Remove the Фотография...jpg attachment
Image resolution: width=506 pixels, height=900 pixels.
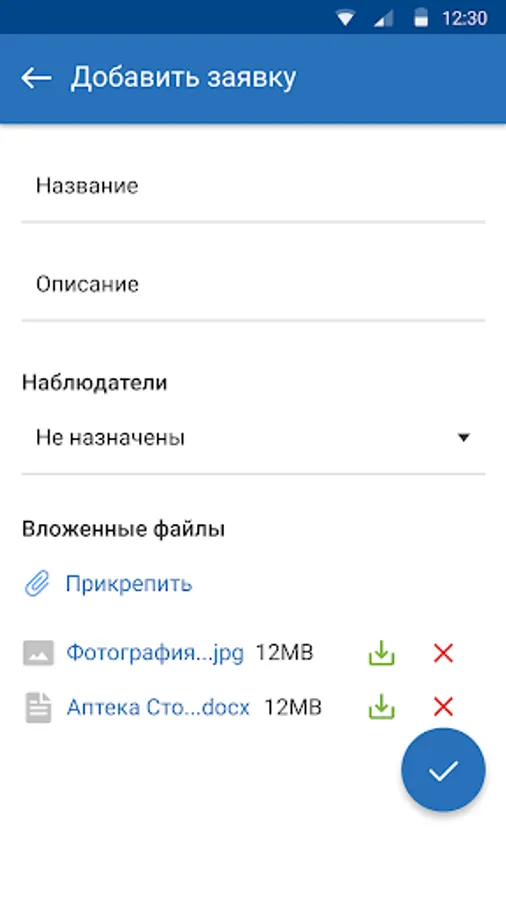(x=443, y=653)
